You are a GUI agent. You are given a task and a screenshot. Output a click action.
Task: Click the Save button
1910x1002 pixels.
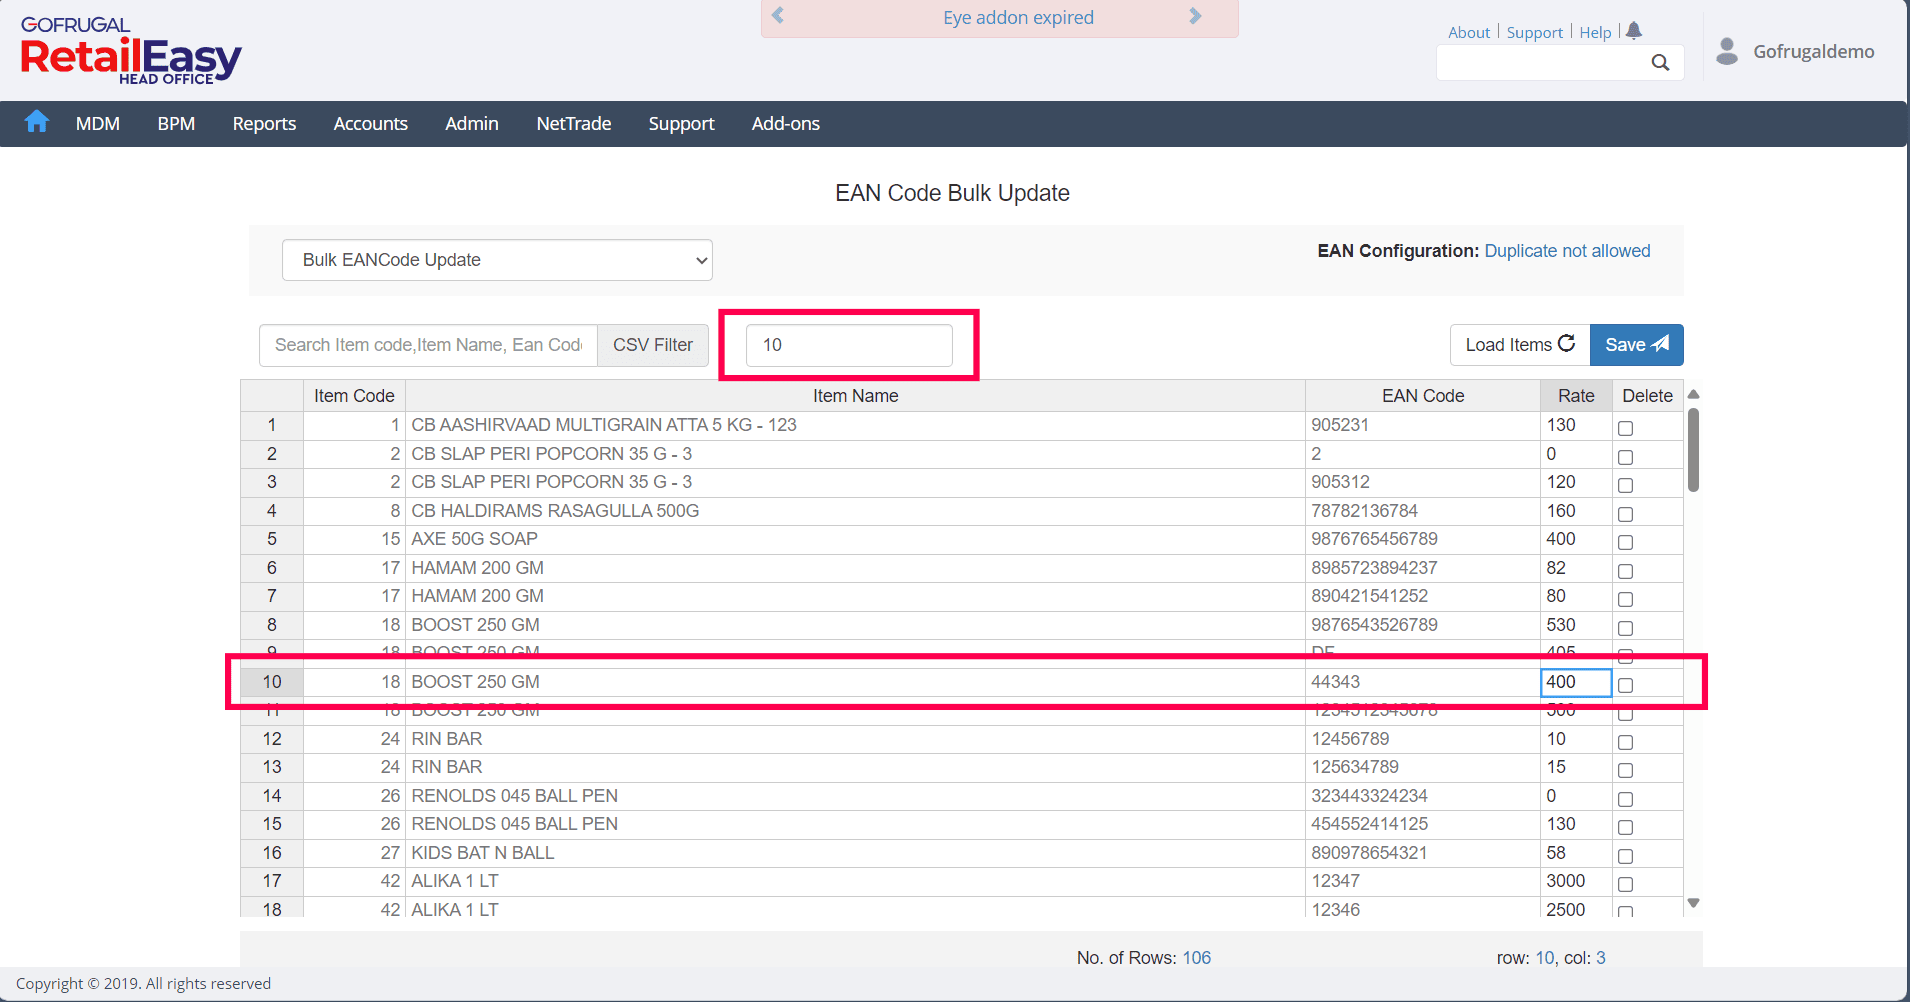pyautogui.click(x=1637, y=345)
